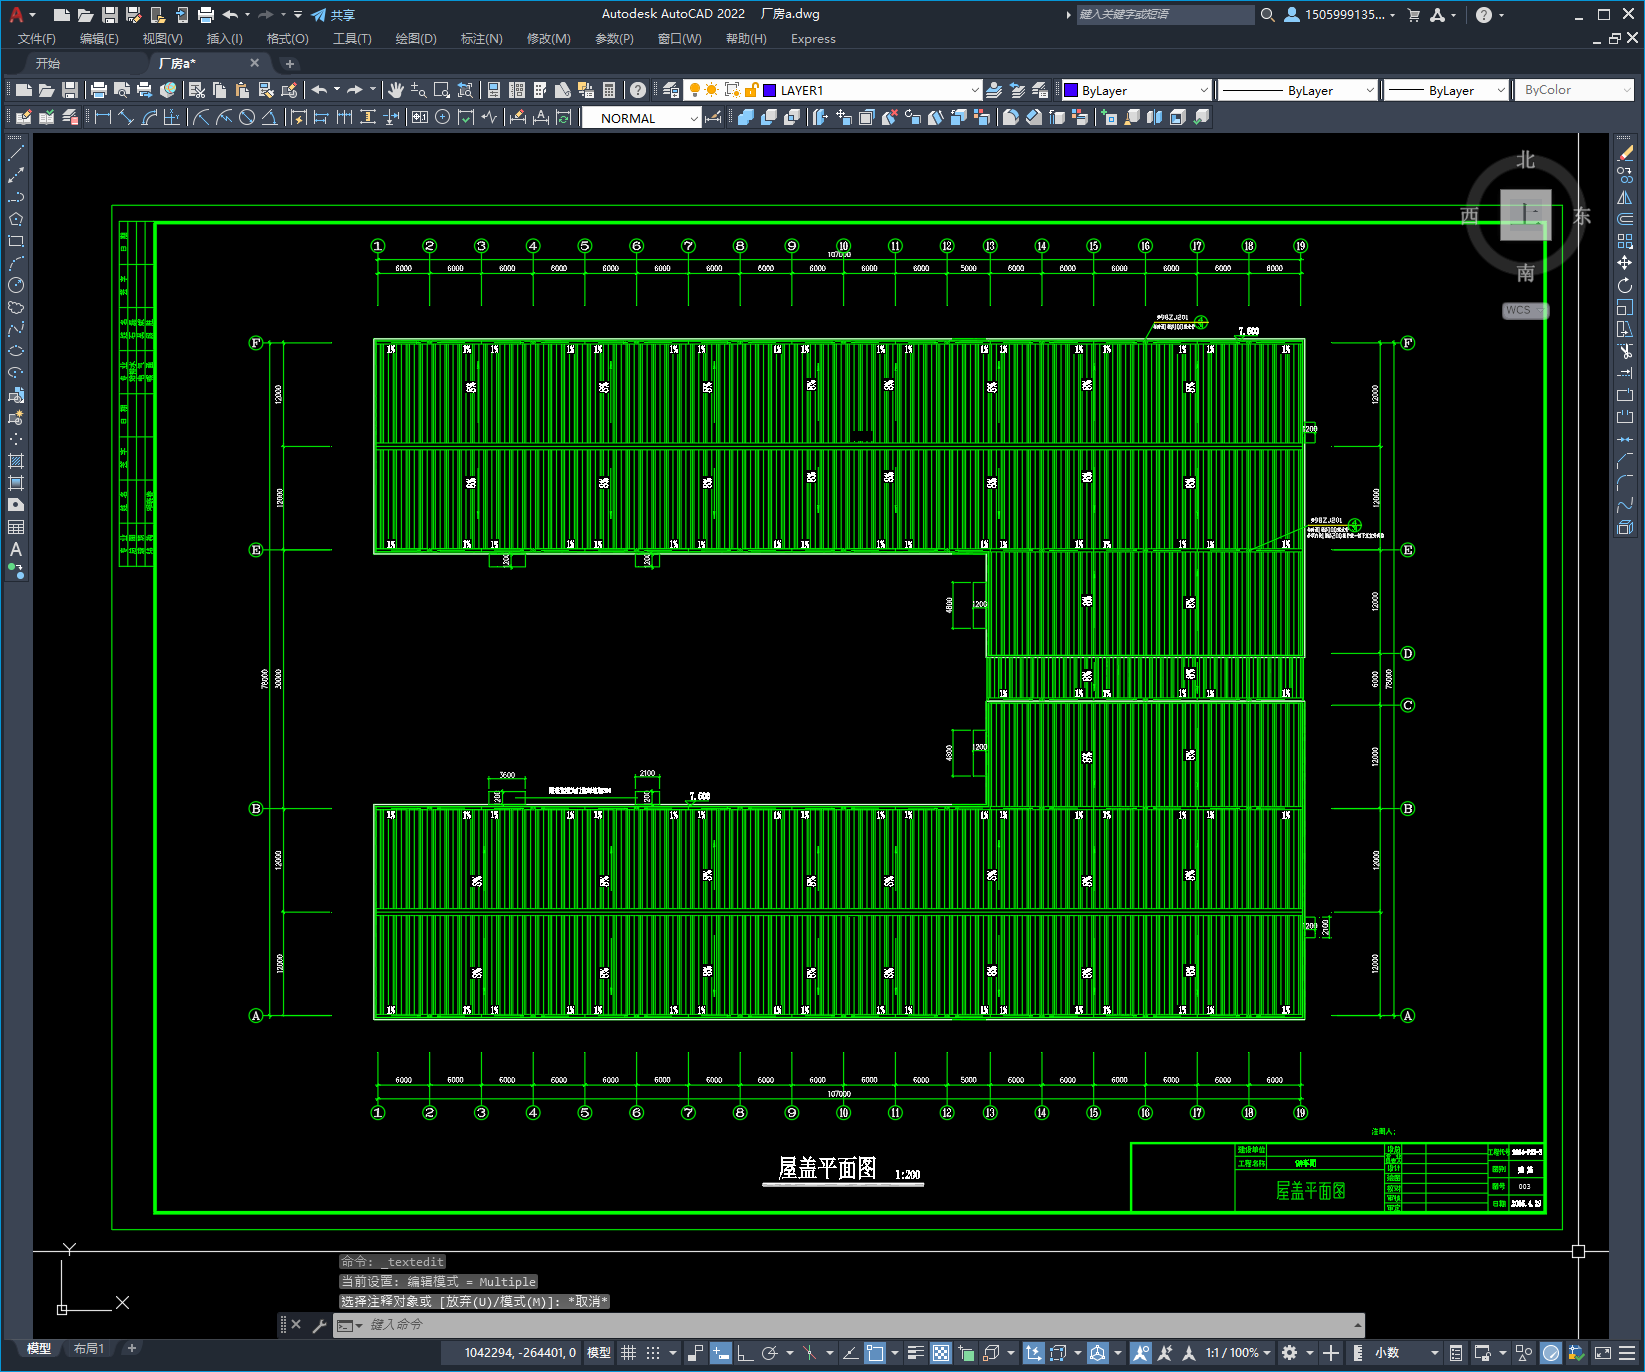Toggle annotation visibility in status bar
This screenshot has width=1645, height=1372.
point(1141,1353)
